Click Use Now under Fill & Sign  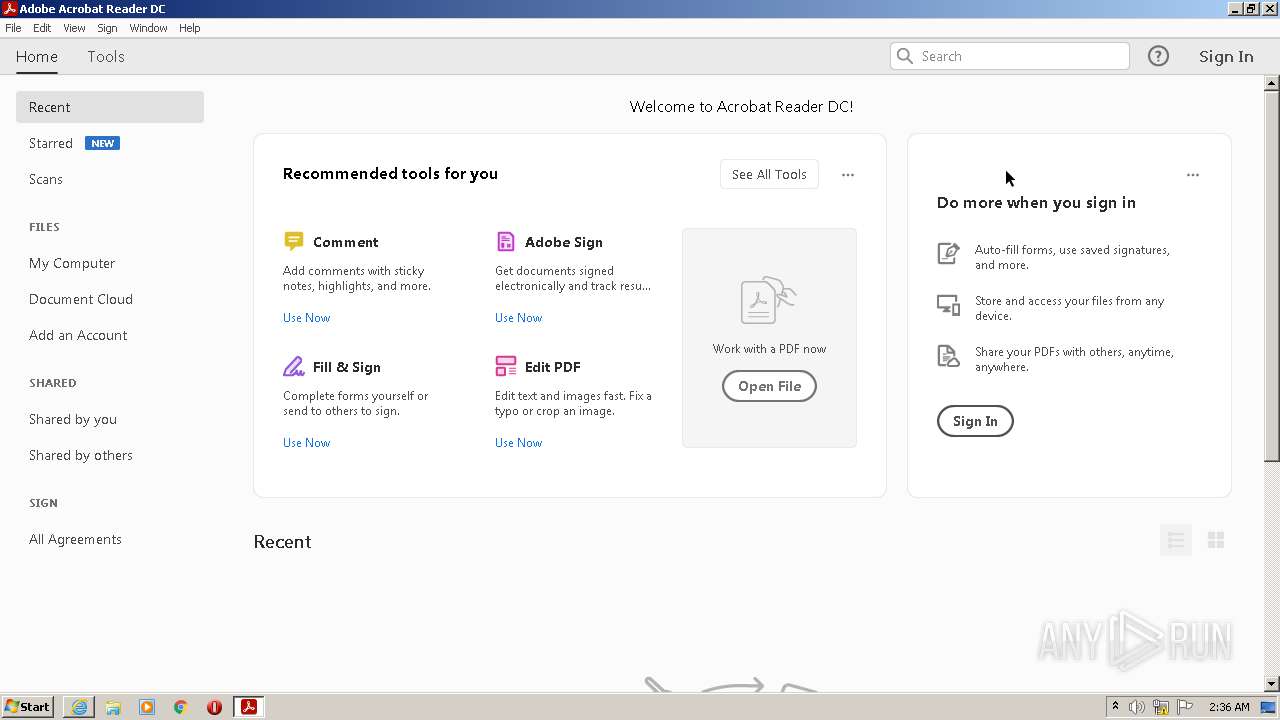[306, 443]
